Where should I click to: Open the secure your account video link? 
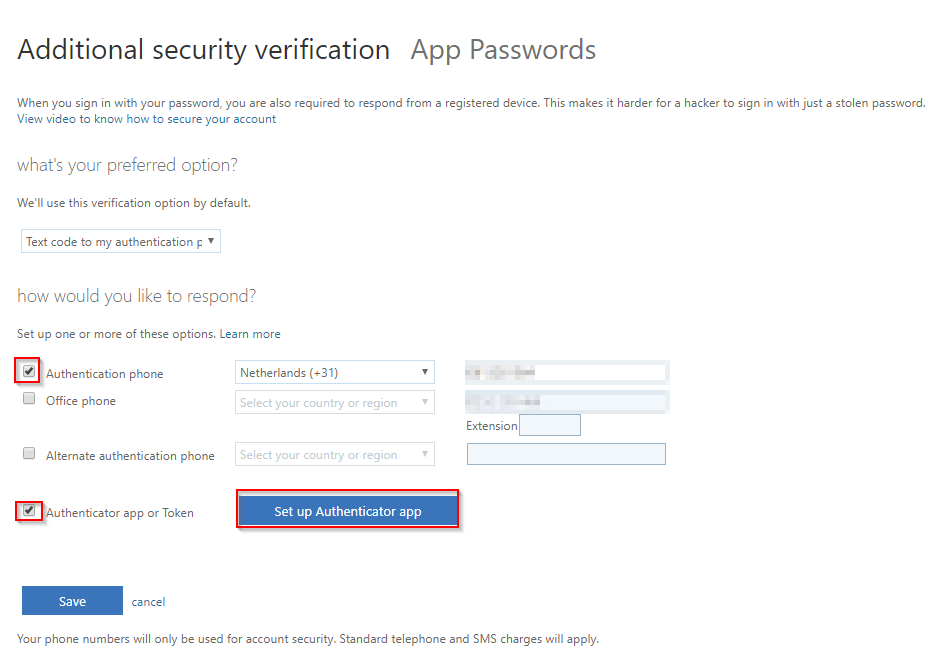(147, 119)
